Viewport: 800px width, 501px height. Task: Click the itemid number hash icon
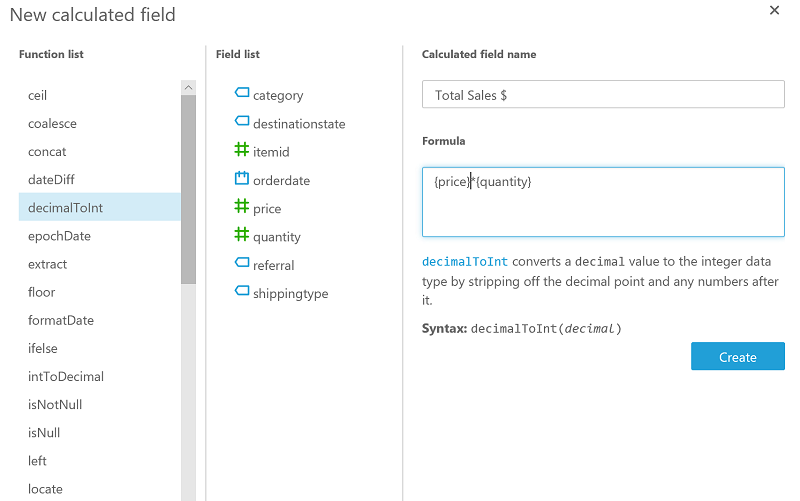[241, 150]
